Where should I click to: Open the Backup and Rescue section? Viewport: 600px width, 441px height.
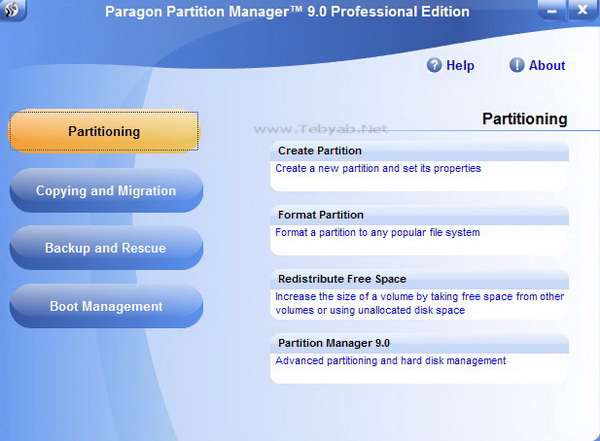coord(106,248)
